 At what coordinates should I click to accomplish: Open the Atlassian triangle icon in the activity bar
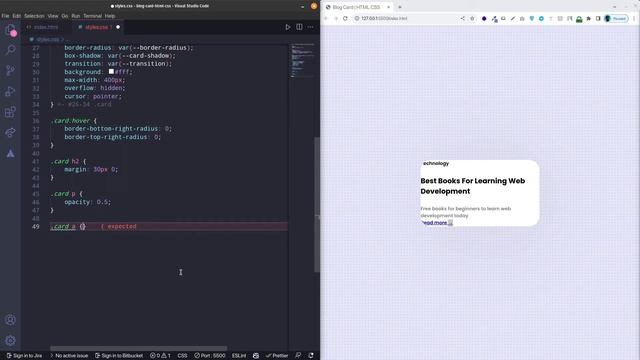click(x=11, y=153)
